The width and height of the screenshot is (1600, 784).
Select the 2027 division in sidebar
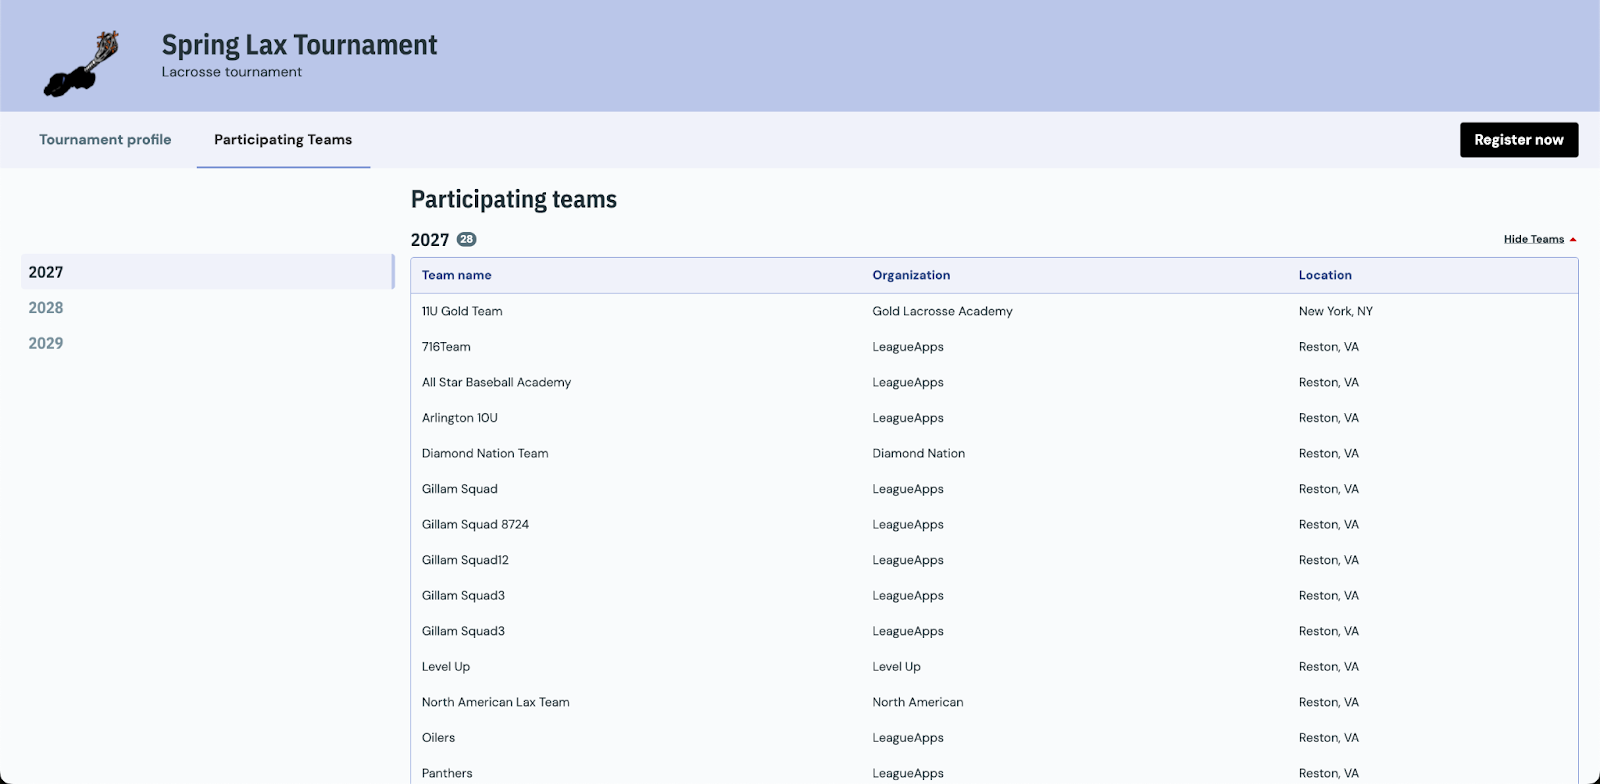[x=207, y=272]
